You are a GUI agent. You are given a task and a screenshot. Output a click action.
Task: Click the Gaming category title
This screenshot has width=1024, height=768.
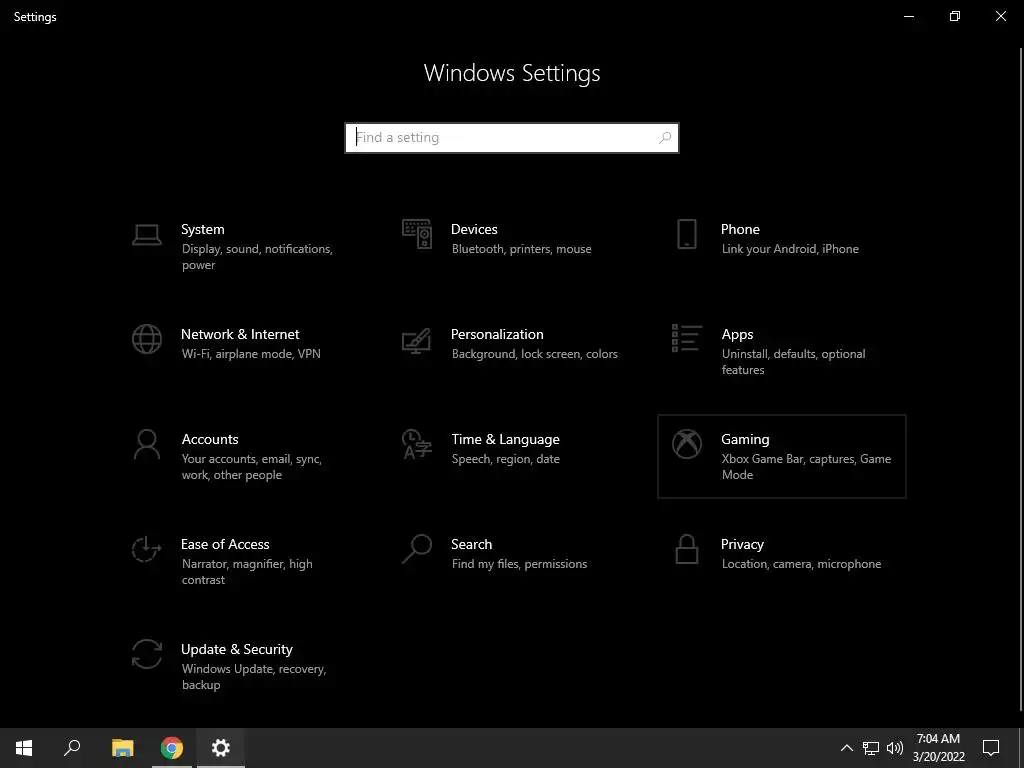pos(745,440)
